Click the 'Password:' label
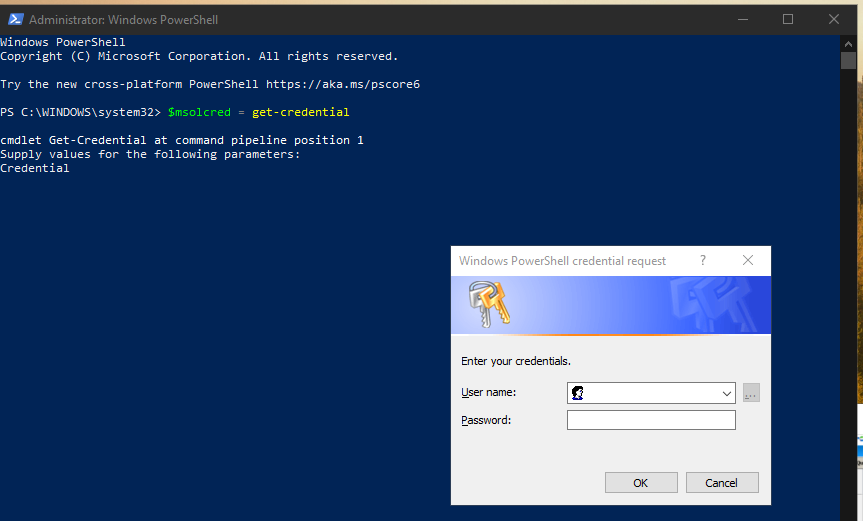863x521 pixels. (486, 420)
